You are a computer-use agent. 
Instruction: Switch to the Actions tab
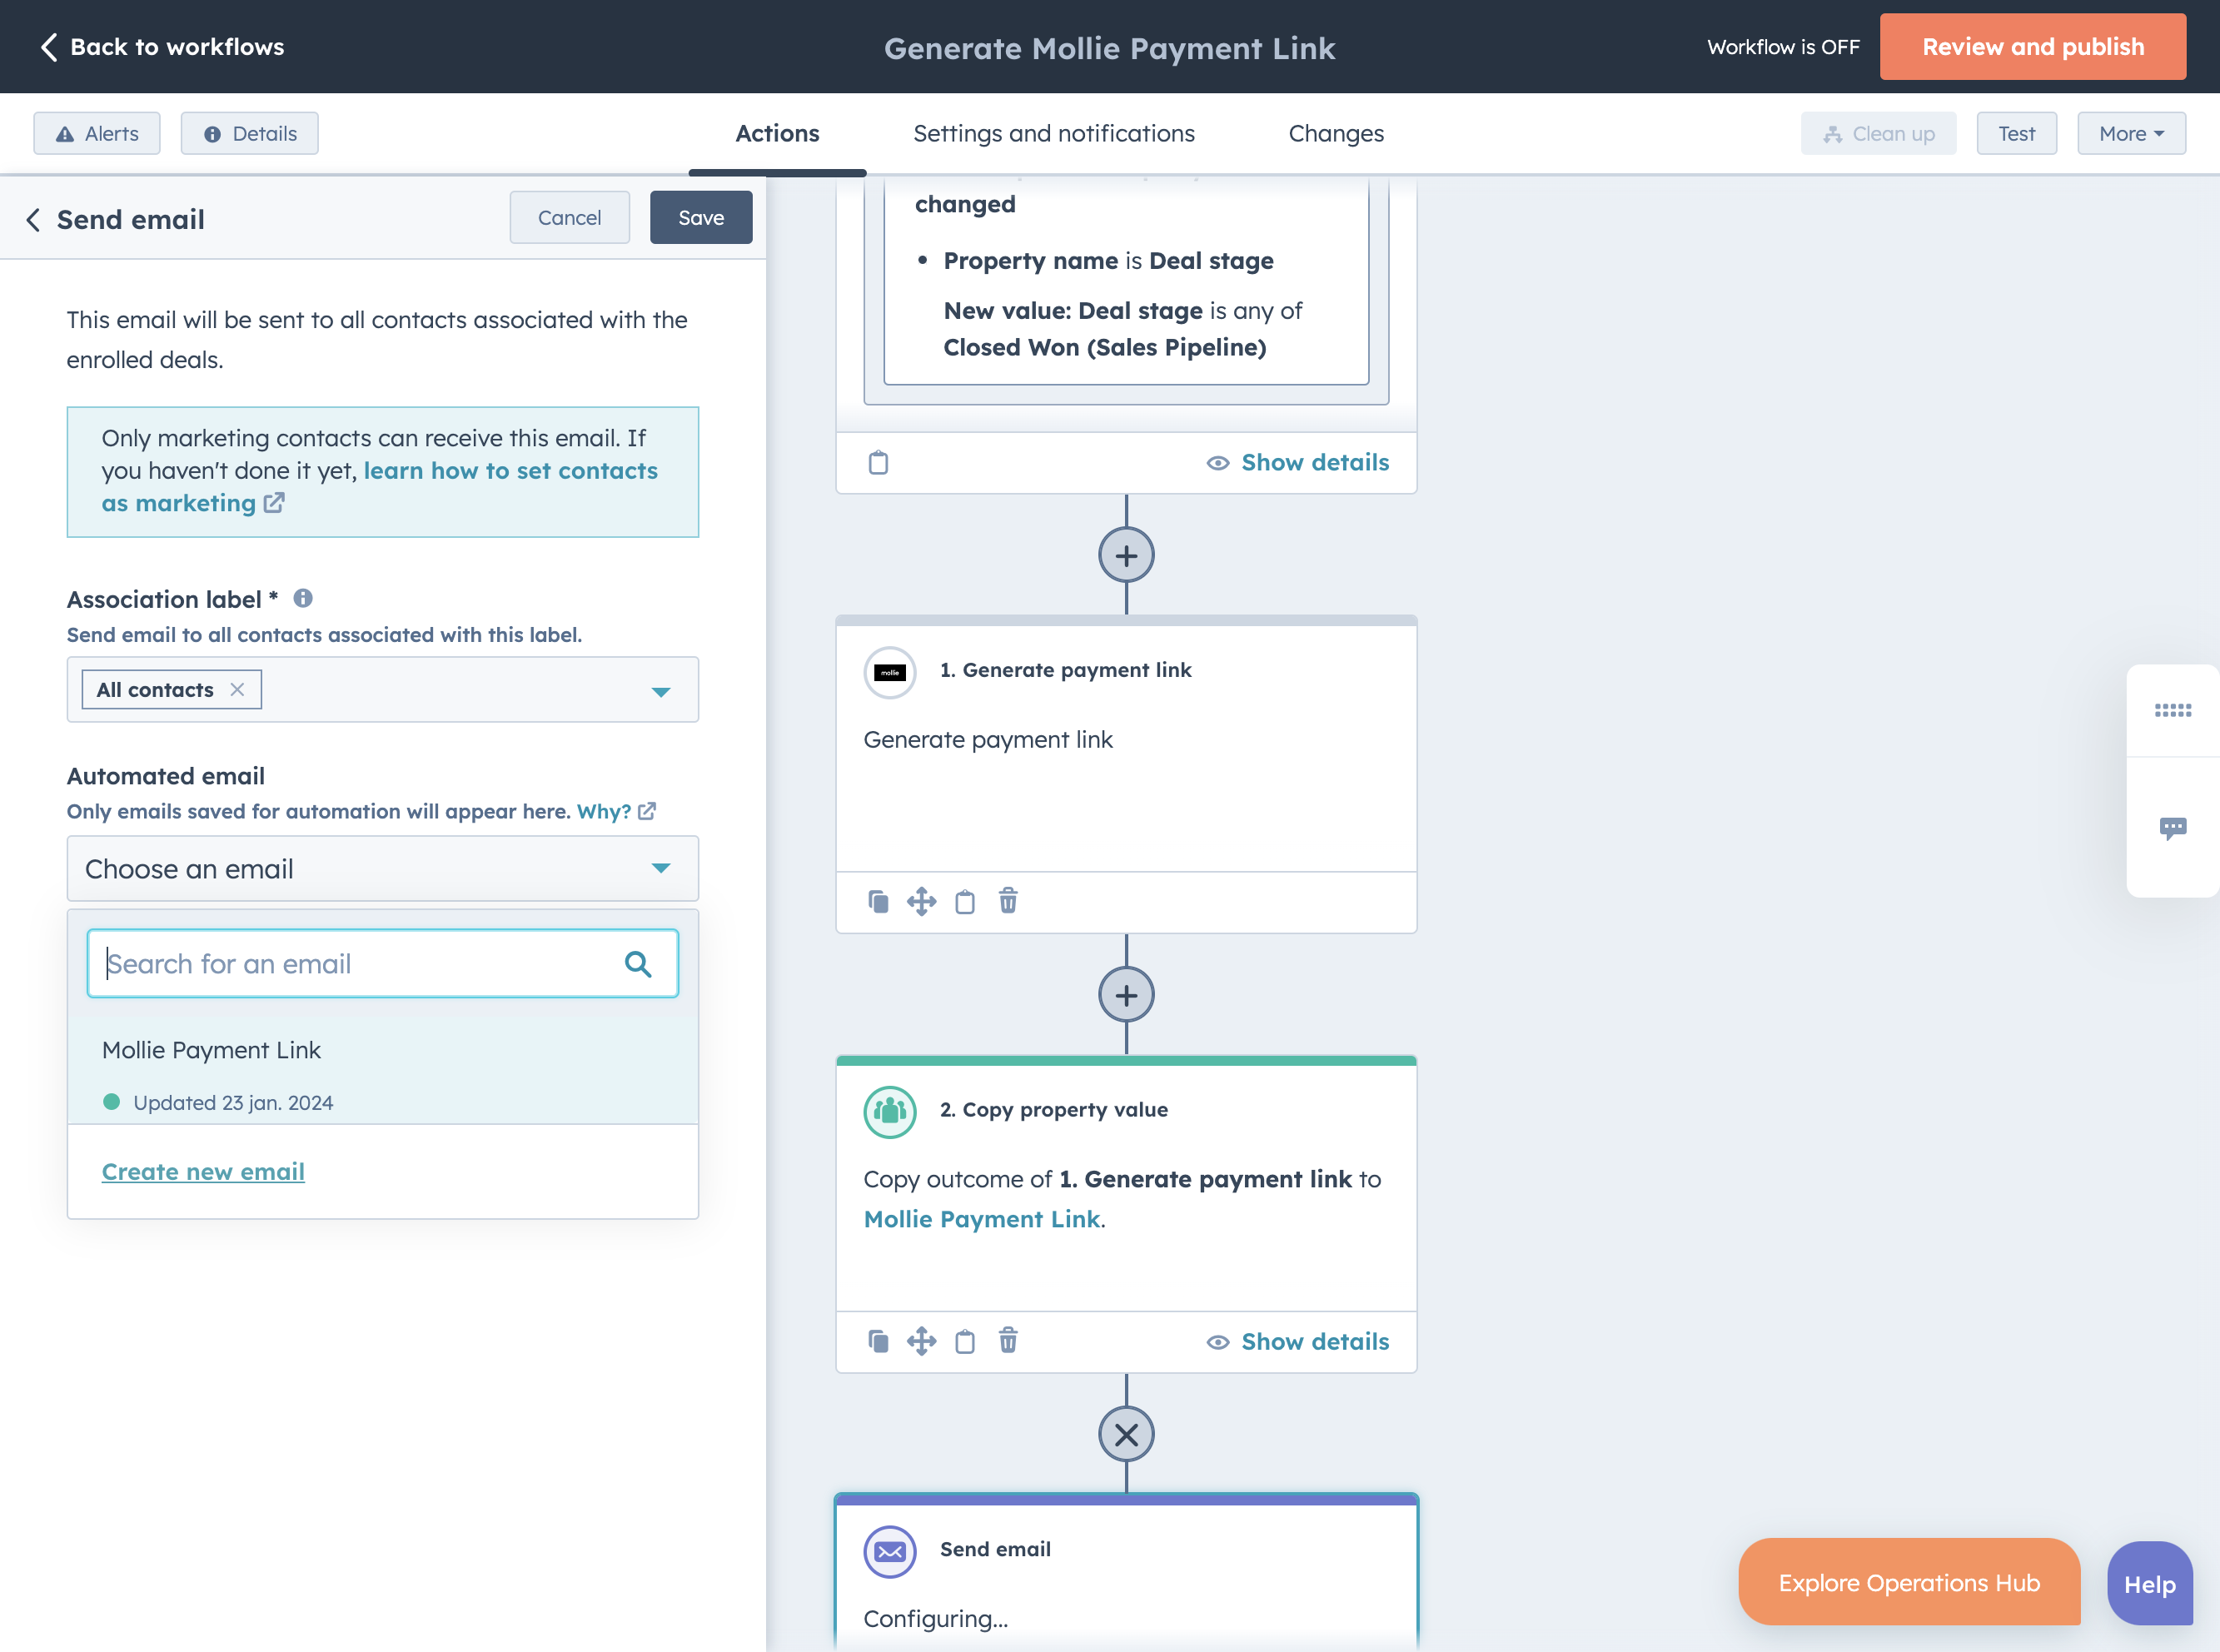pyautogui.click(x=777, y=133)
